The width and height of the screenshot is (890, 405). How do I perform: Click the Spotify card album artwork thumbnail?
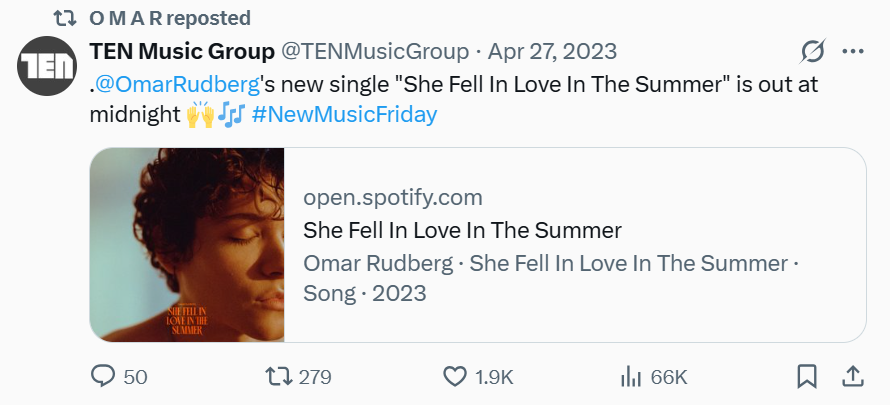pos(187,245)
